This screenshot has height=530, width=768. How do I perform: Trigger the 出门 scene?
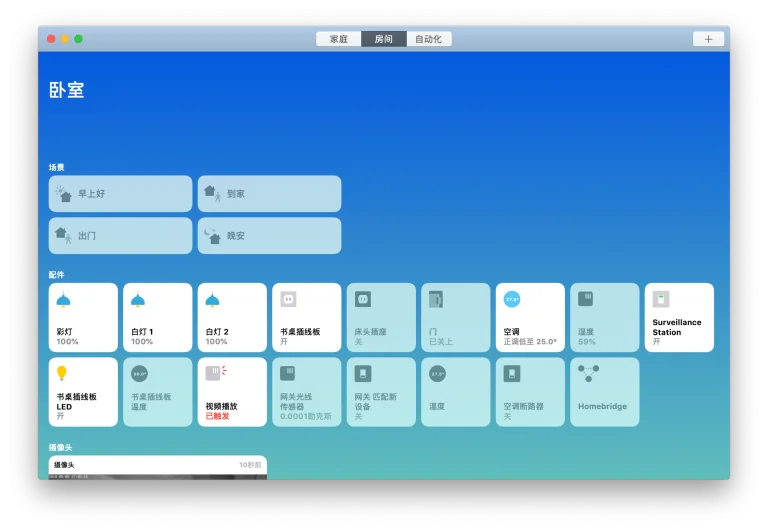[x=120, y=236]
